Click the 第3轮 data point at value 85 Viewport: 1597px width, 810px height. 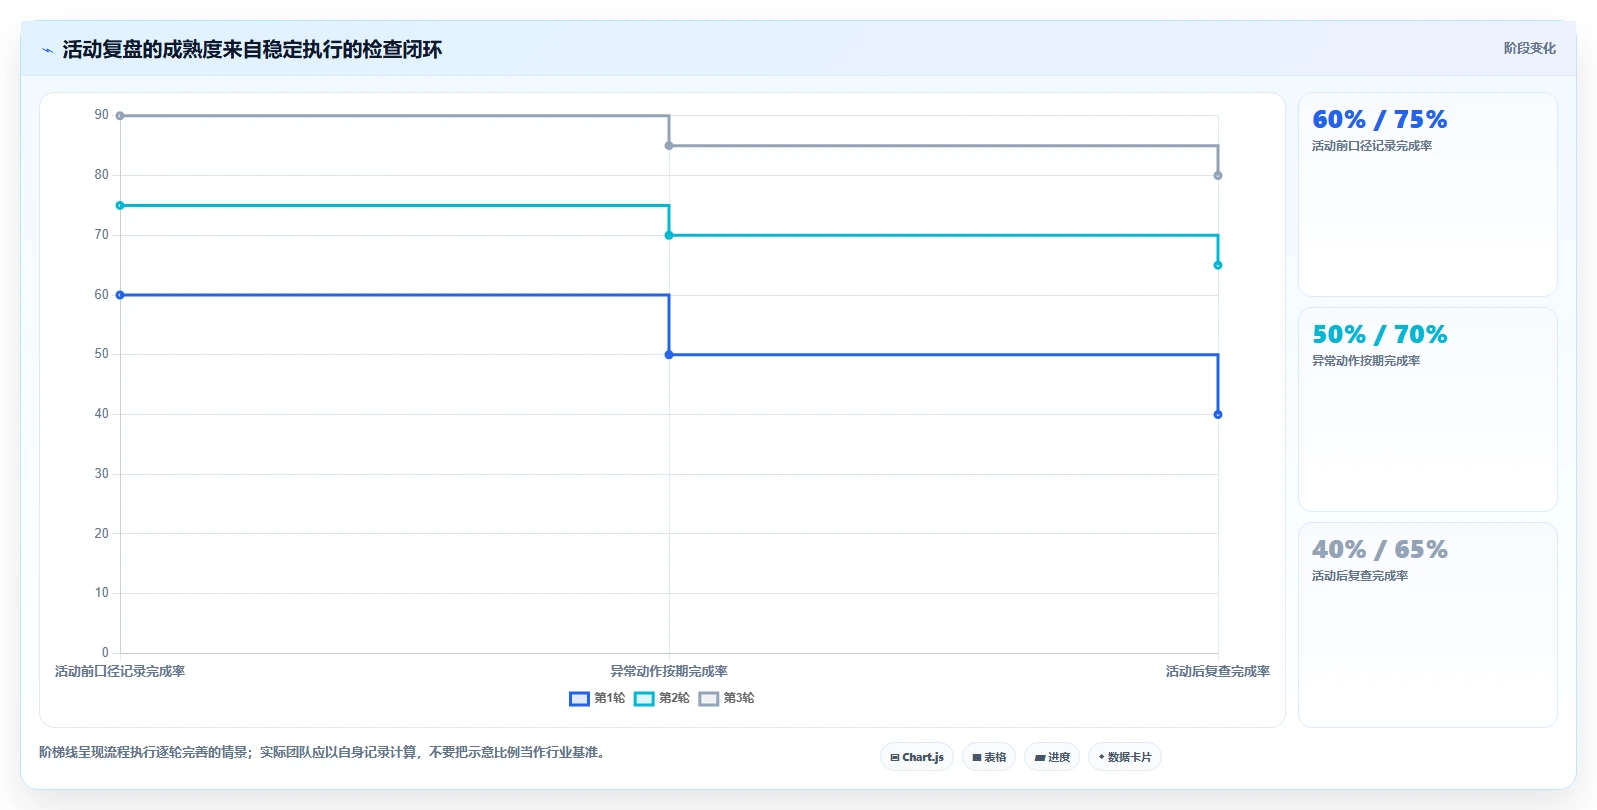point(669,146)
